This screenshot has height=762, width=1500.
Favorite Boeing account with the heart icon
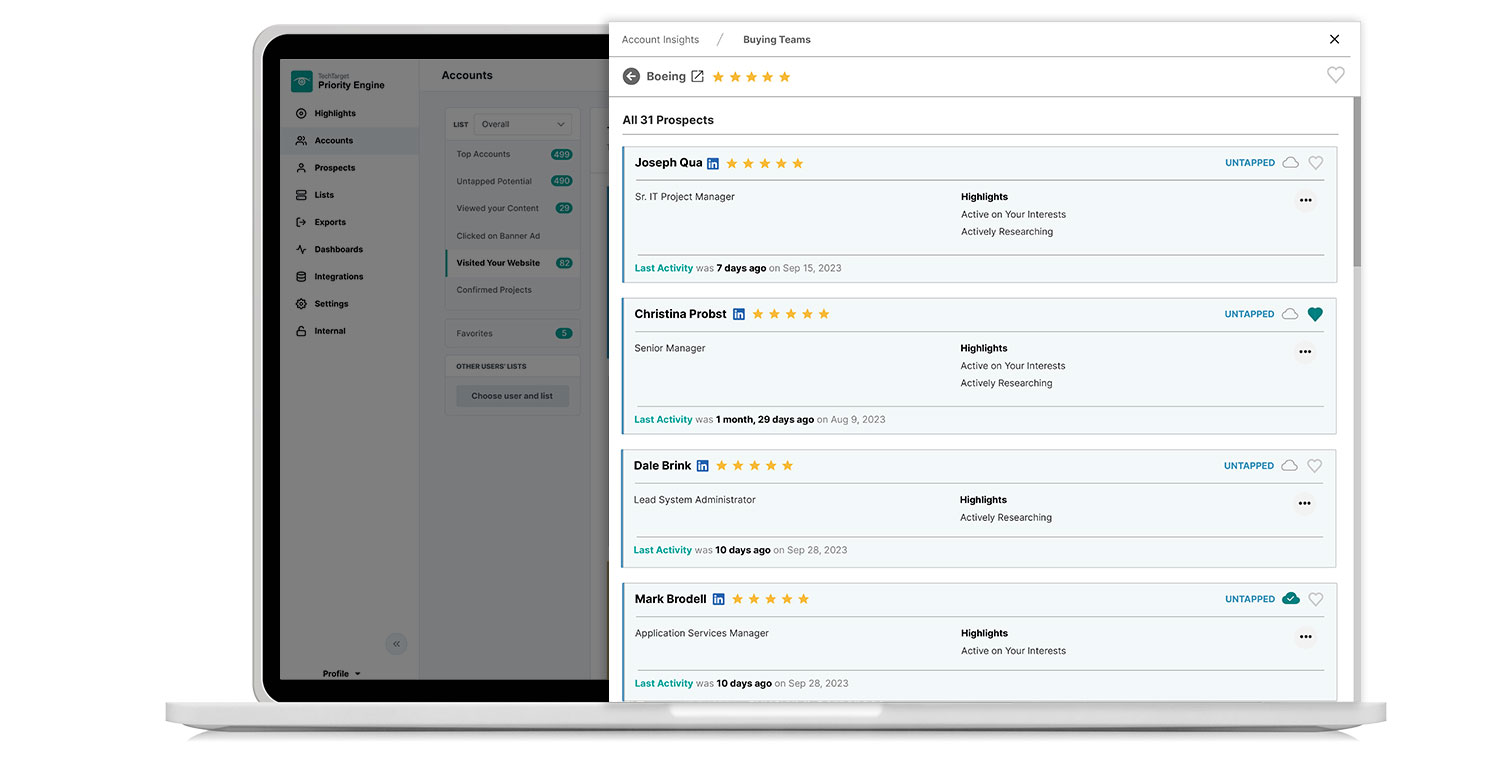click(1335, 75)
